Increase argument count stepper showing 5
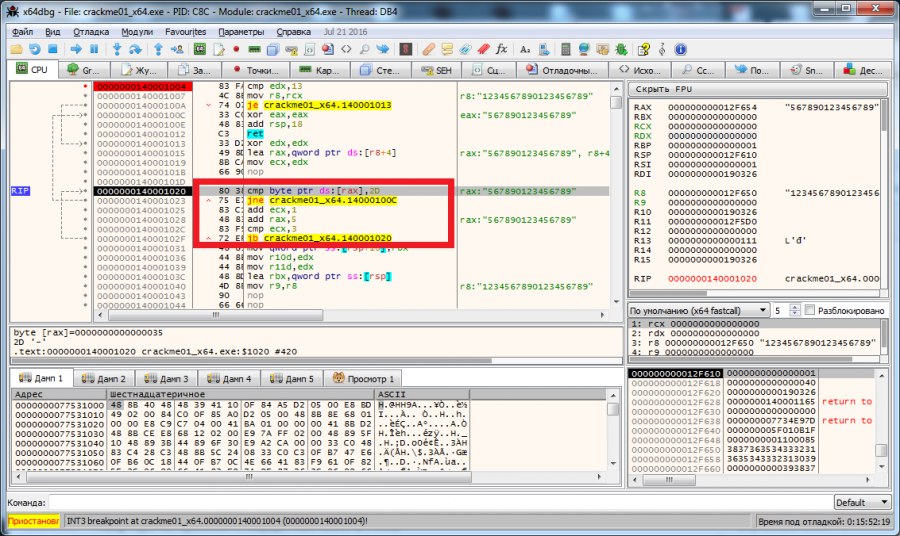The image size is (900, 536). click(x=795, y=308)
